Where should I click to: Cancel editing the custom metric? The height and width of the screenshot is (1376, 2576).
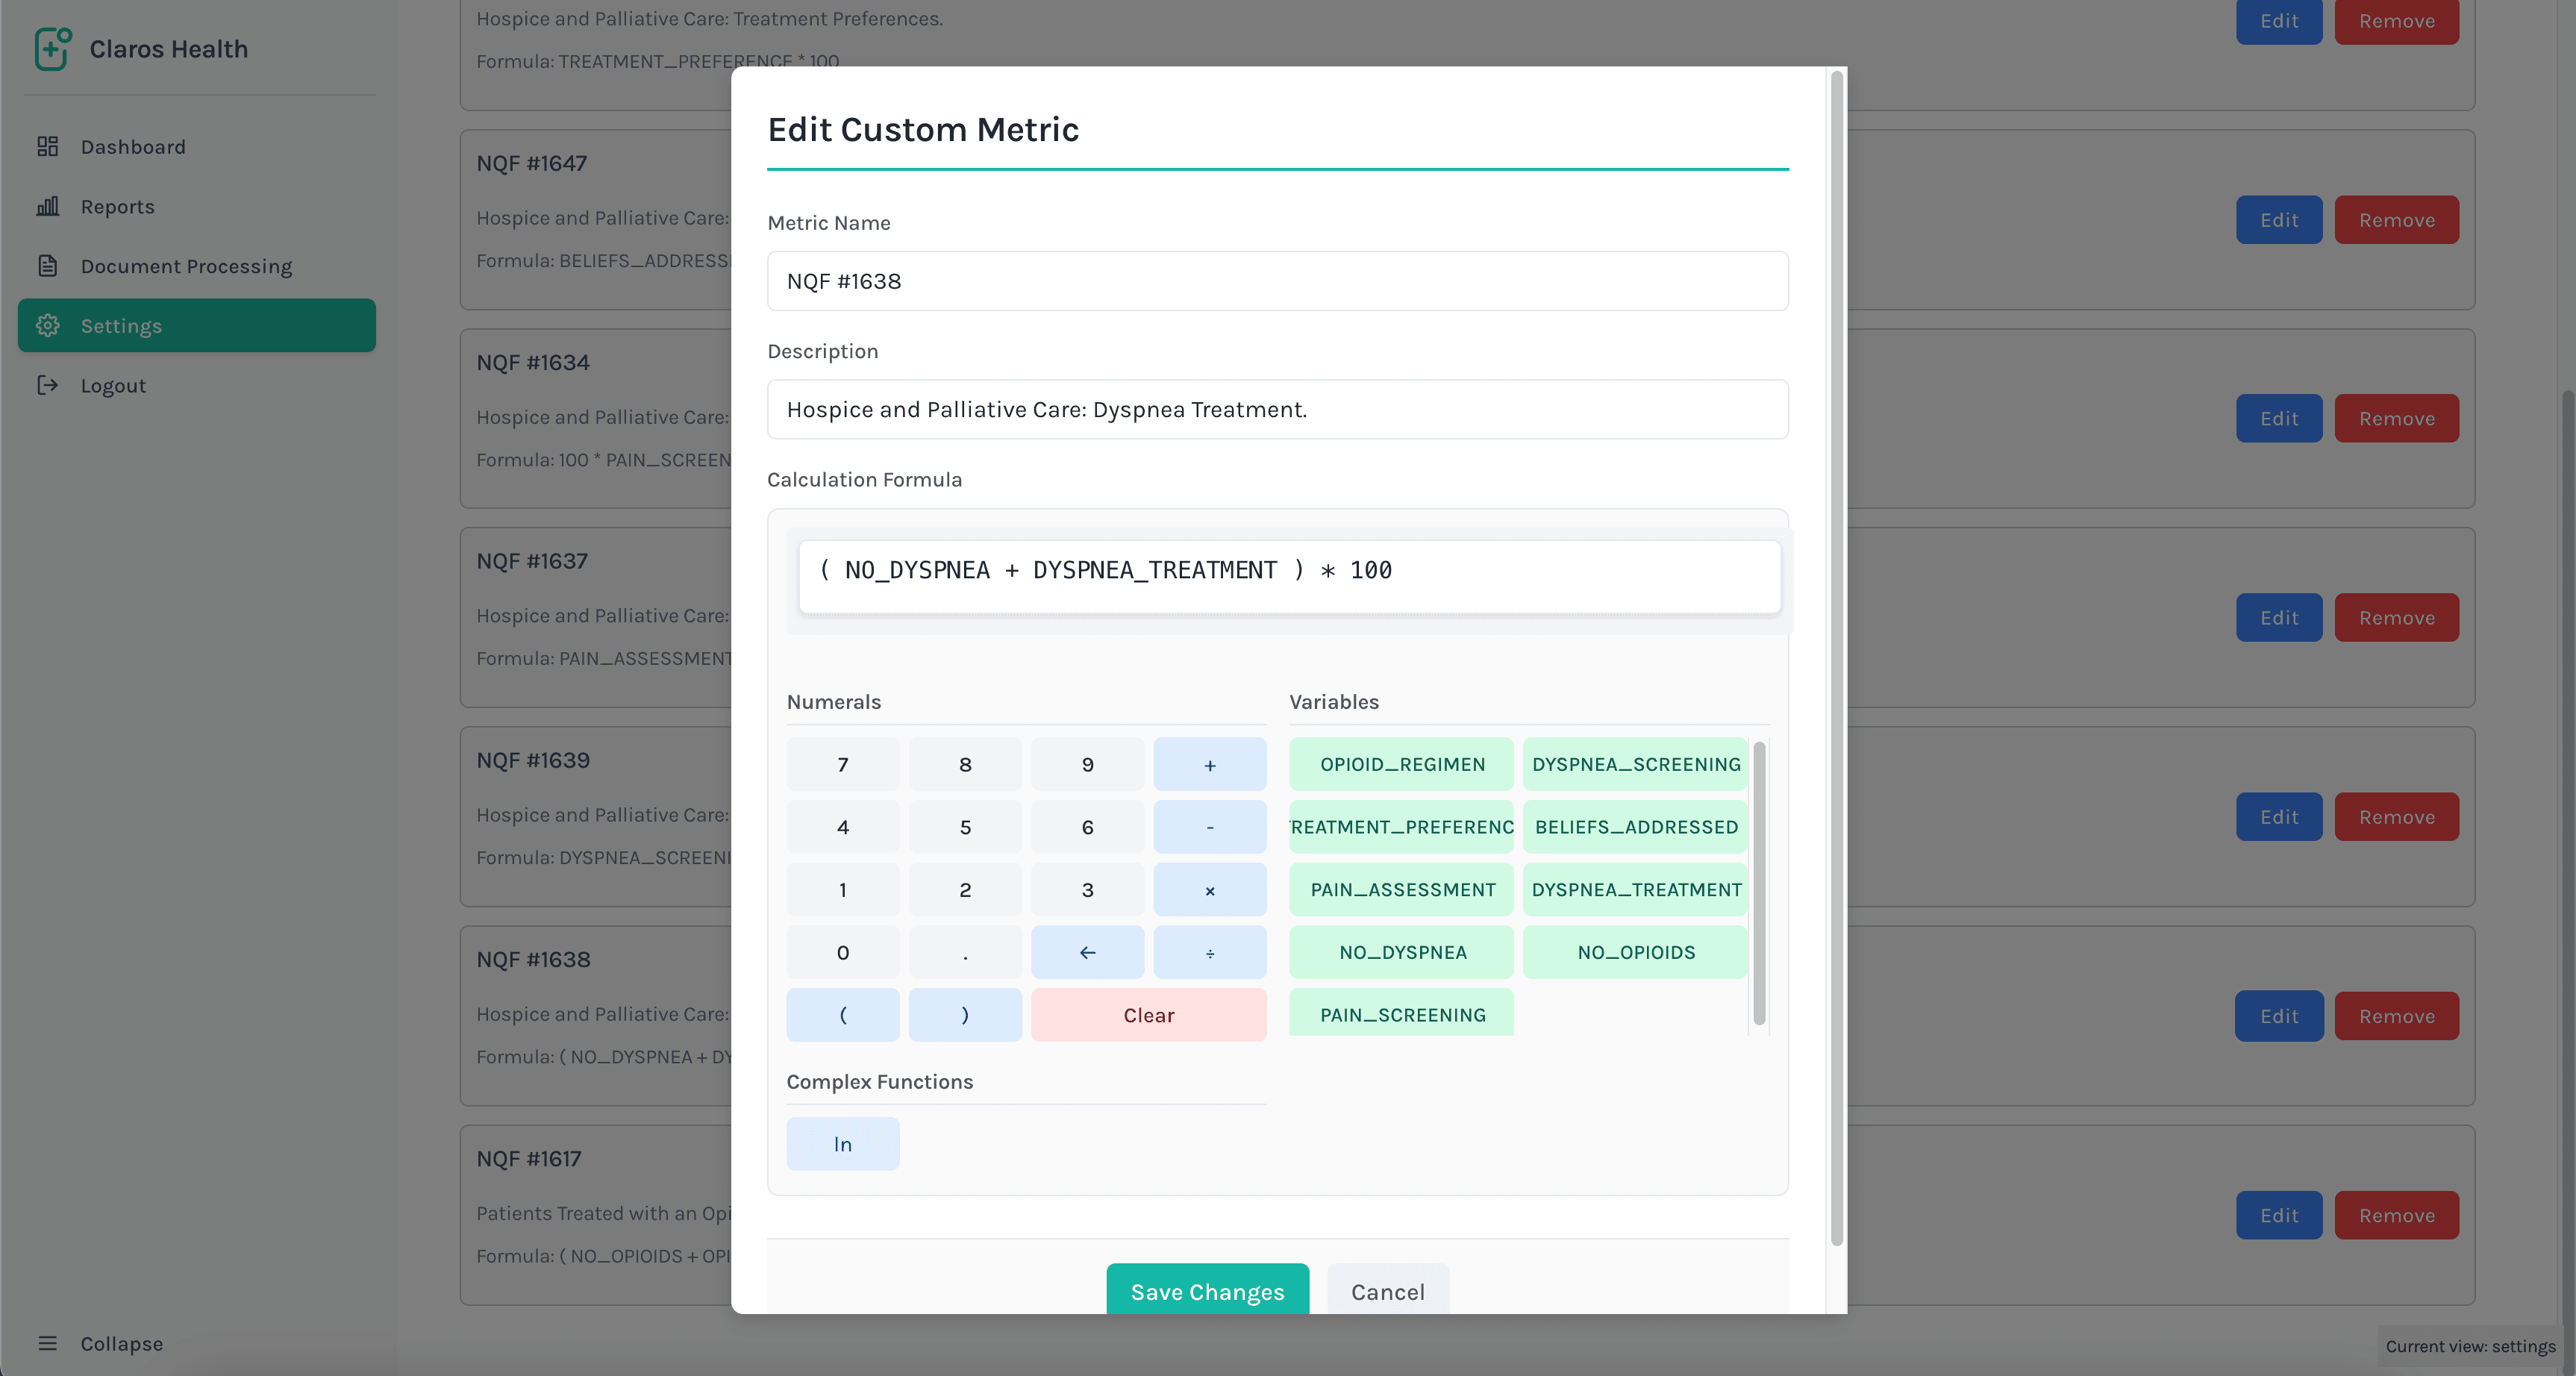(x=1387, y=1290)
